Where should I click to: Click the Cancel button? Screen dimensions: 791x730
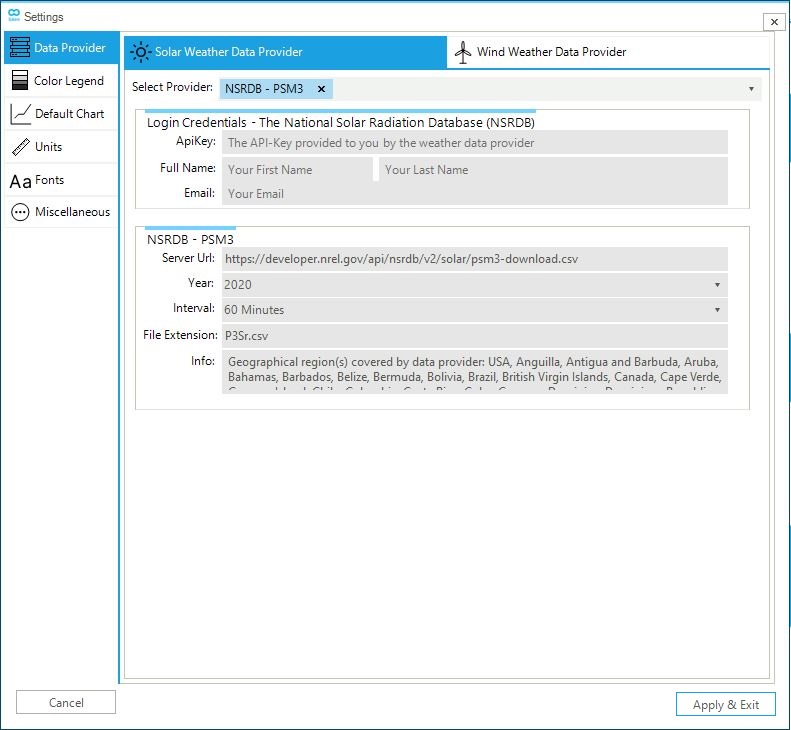point(66,702)
